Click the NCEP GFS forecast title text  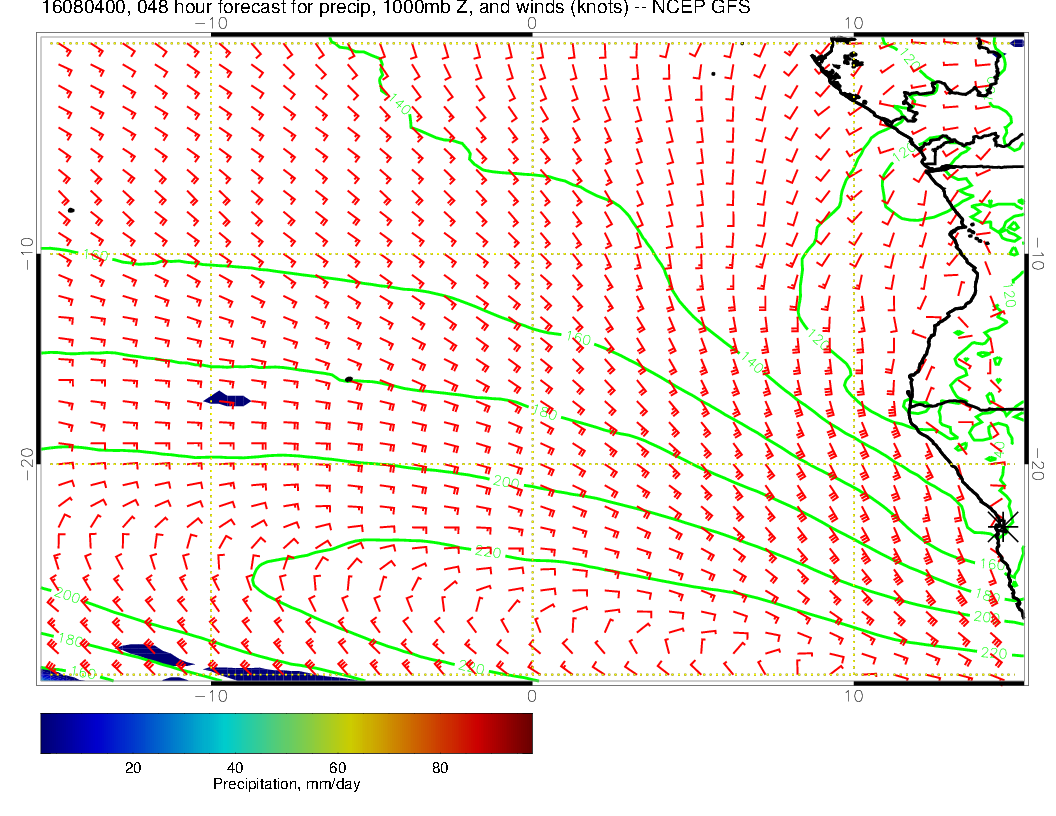396,7
